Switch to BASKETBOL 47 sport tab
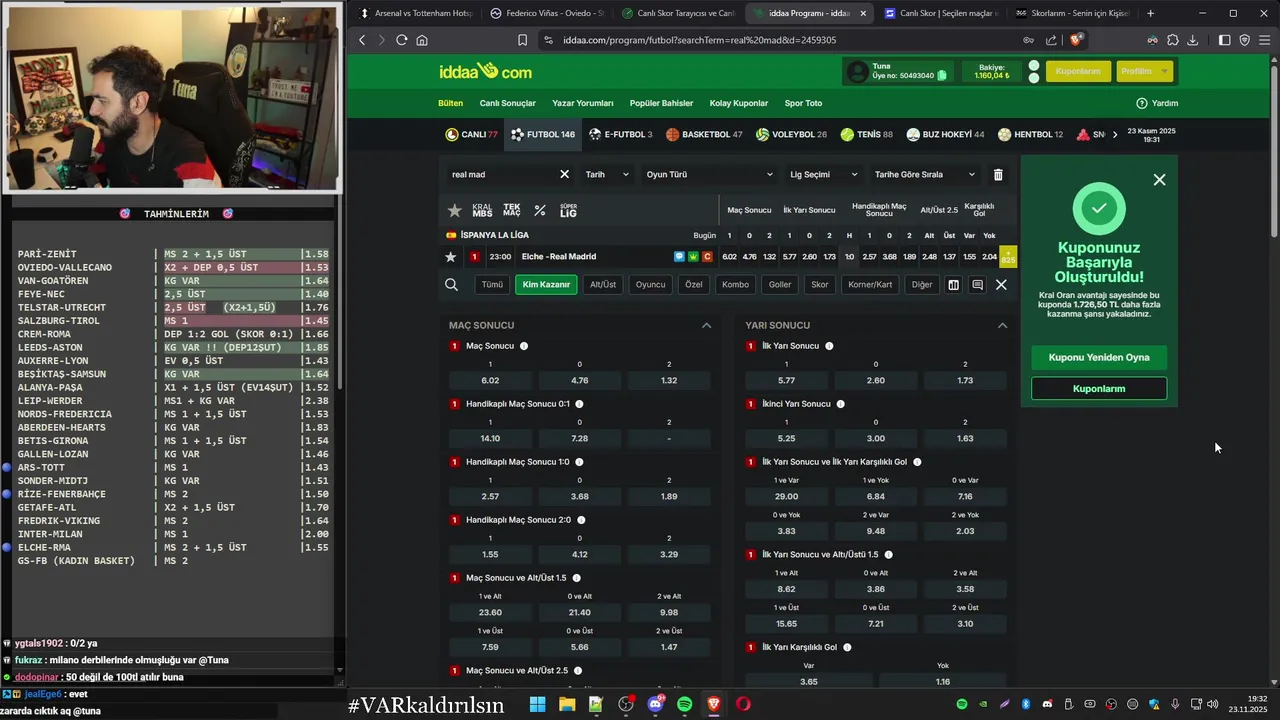Screen dimensions: 1280x720 704,134
